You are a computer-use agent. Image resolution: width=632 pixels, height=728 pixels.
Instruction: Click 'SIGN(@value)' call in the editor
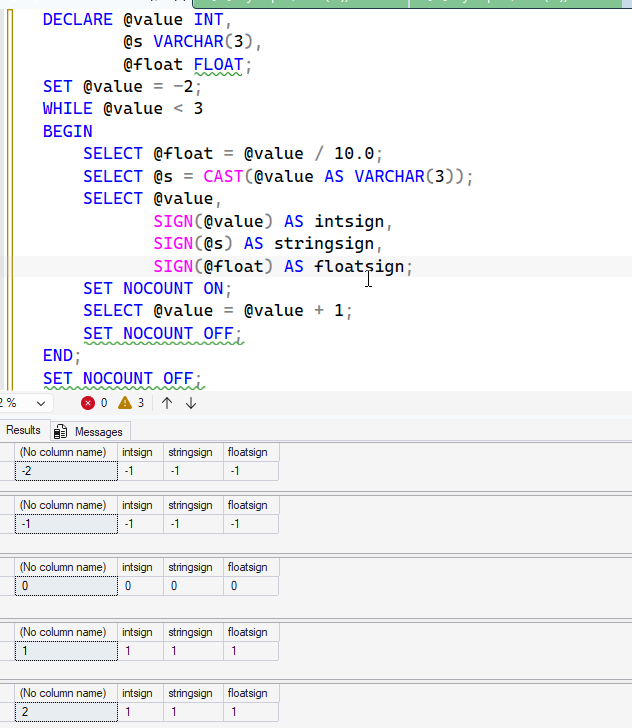tap(213, 221)
